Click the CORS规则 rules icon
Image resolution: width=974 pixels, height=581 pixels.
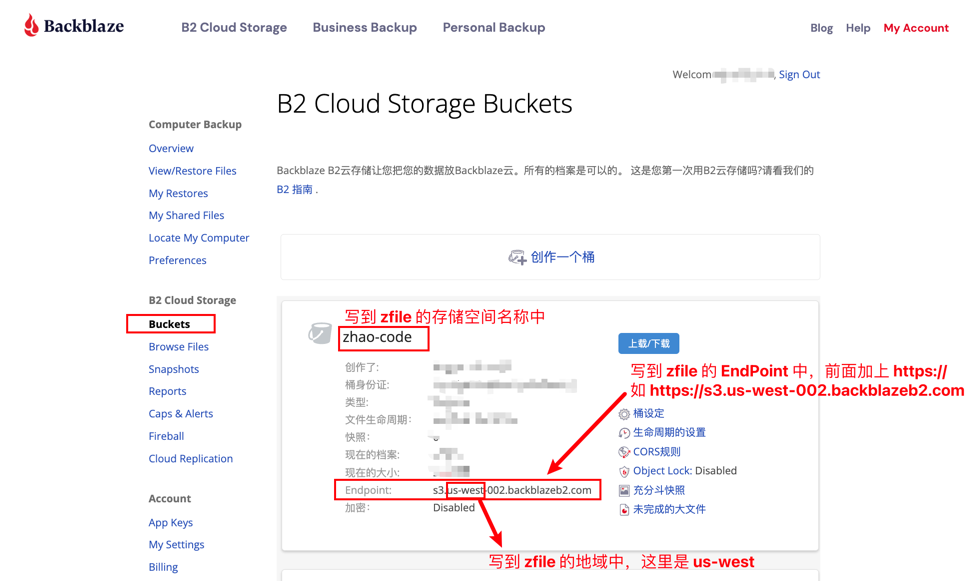(x=624, y=452)
